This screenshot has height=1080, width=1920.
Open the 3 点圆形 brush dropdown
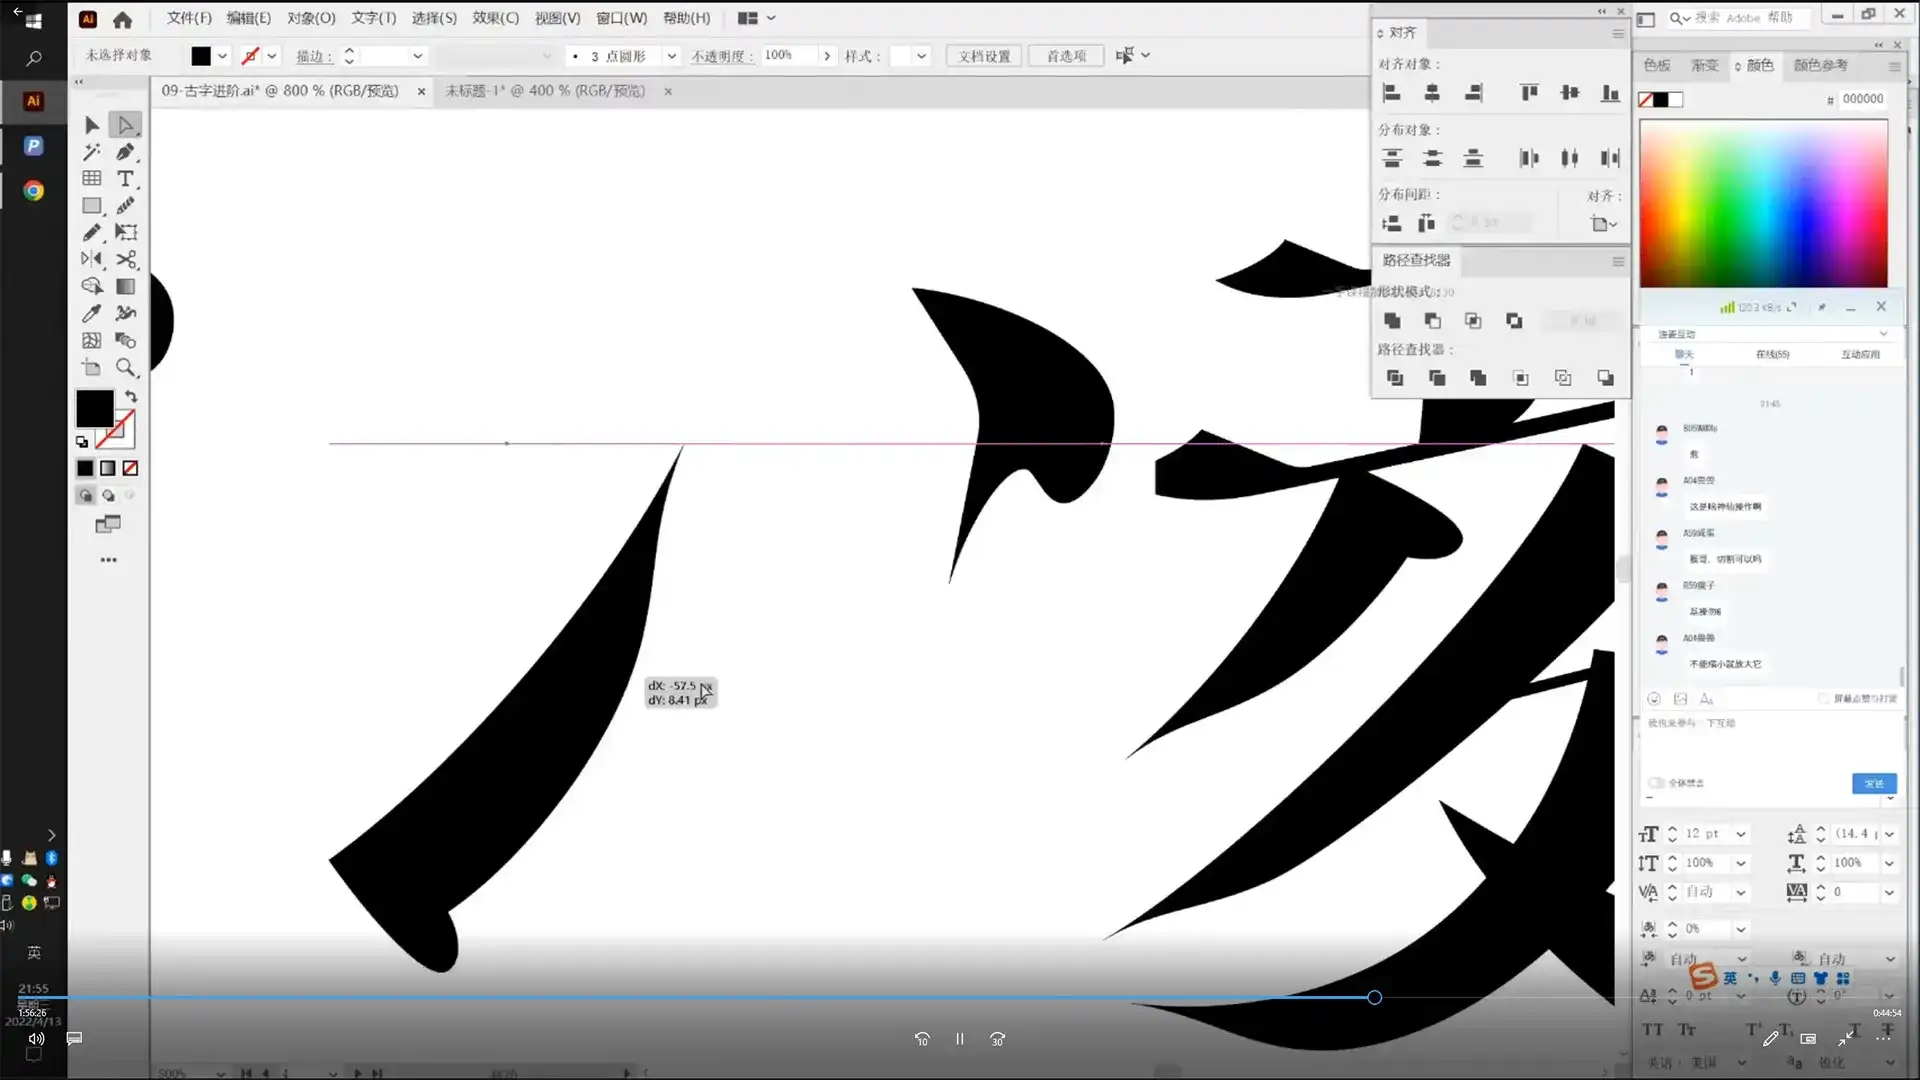(x=671, y=56)
